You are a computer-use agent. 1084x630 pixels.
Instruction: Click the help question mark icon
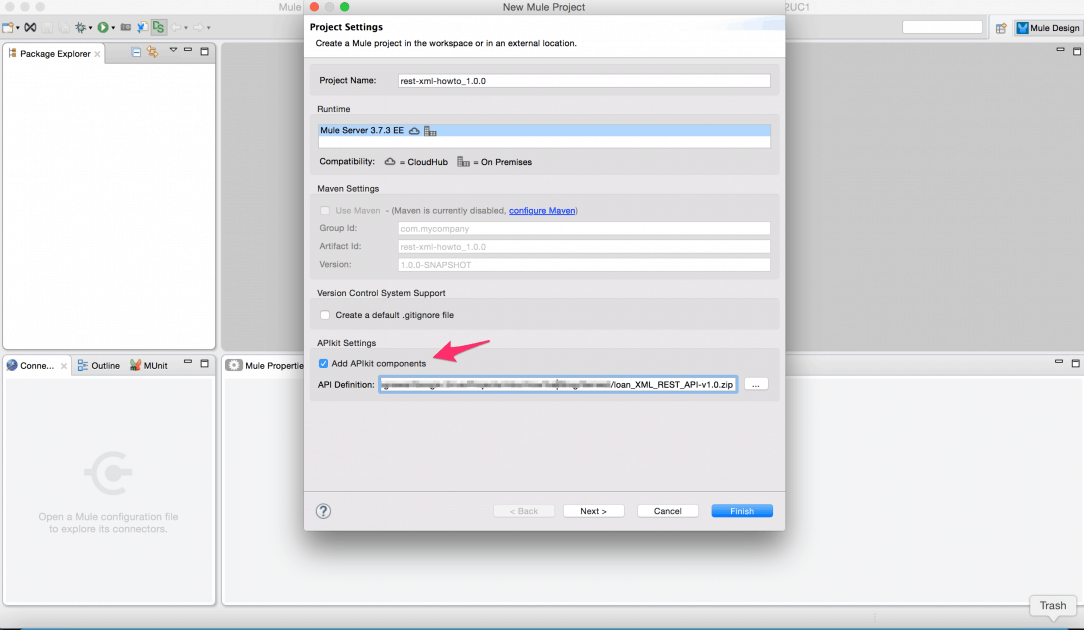point(323,510)
